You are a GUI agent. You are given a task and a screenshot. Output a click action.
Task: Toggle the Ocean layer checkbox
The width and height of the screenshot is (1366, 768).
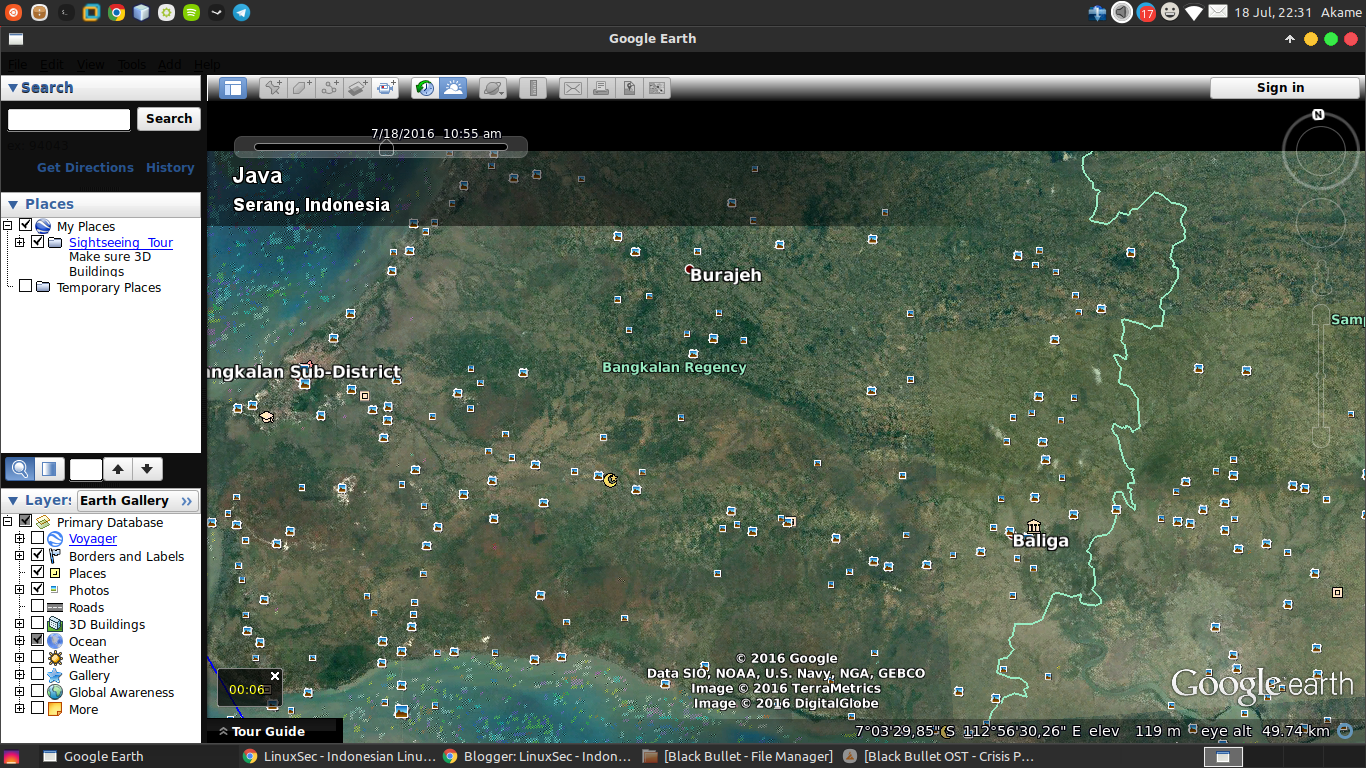pos(38,640)
